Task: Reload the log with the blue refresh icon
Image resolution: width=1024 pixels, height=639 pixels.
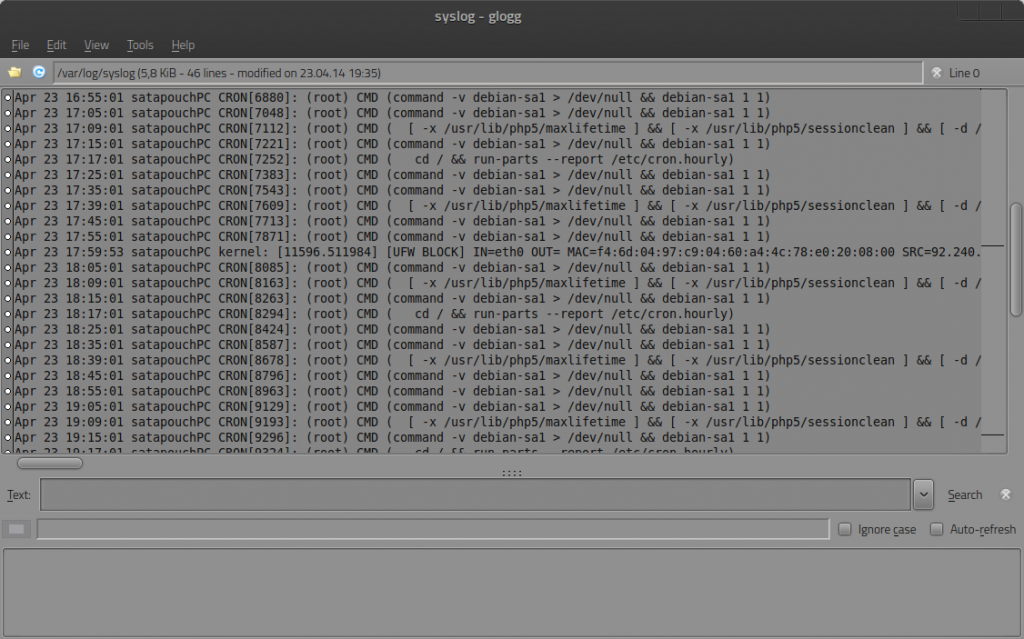Action: click(x=39, y=73)
